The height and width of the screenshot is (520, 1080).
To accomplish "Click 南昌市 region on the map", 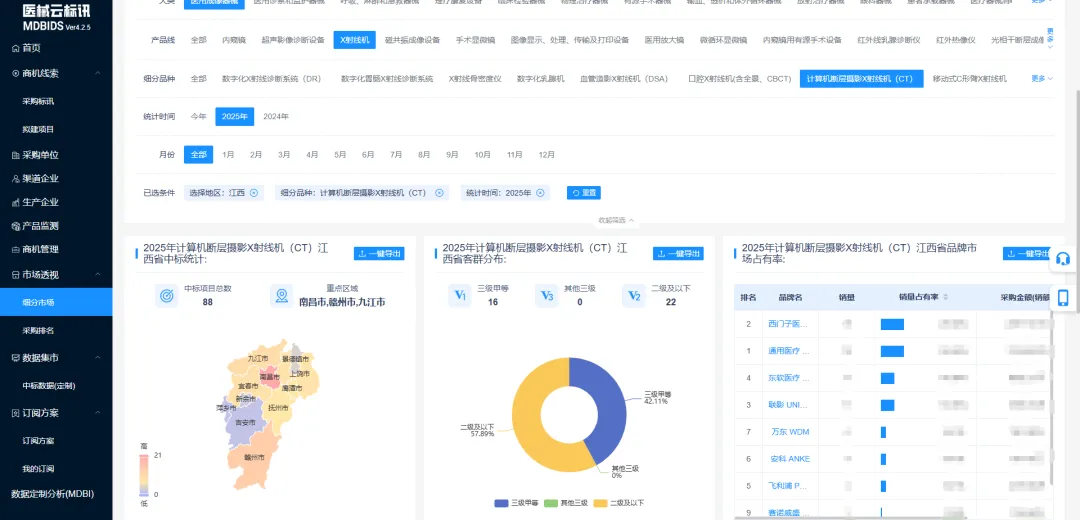I will click(x=269, y=377).
